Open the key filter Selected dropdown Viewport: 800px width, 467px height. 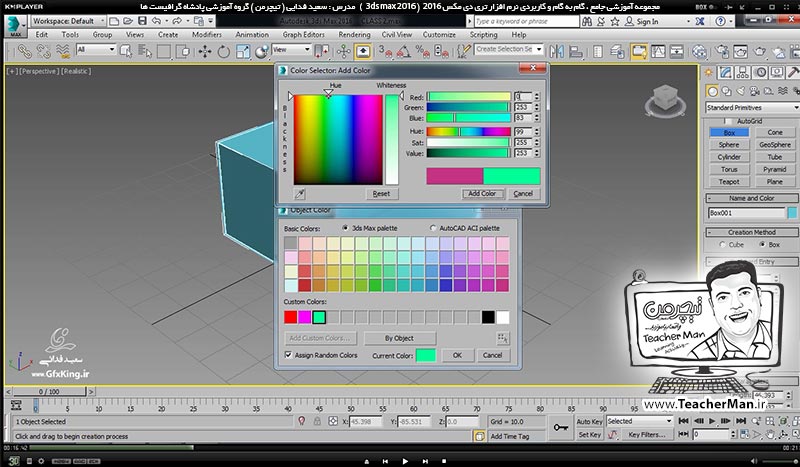[x=639, y=421]
